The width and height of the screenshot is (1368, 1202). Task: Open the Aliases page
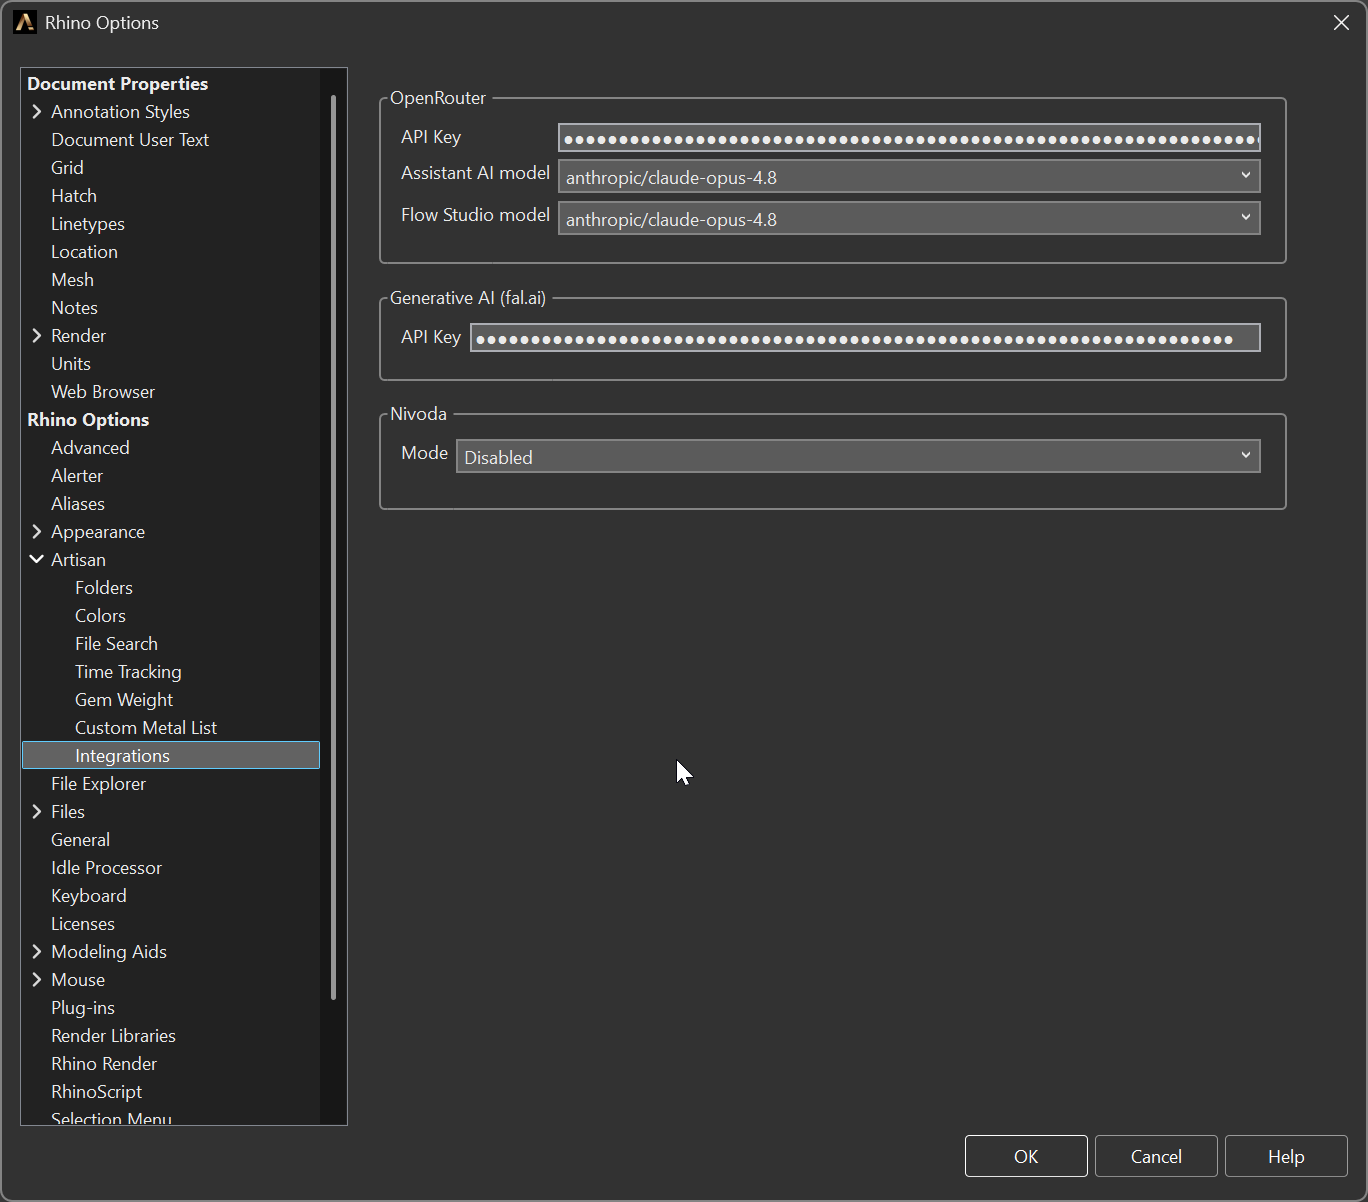(x=78, y=504)
